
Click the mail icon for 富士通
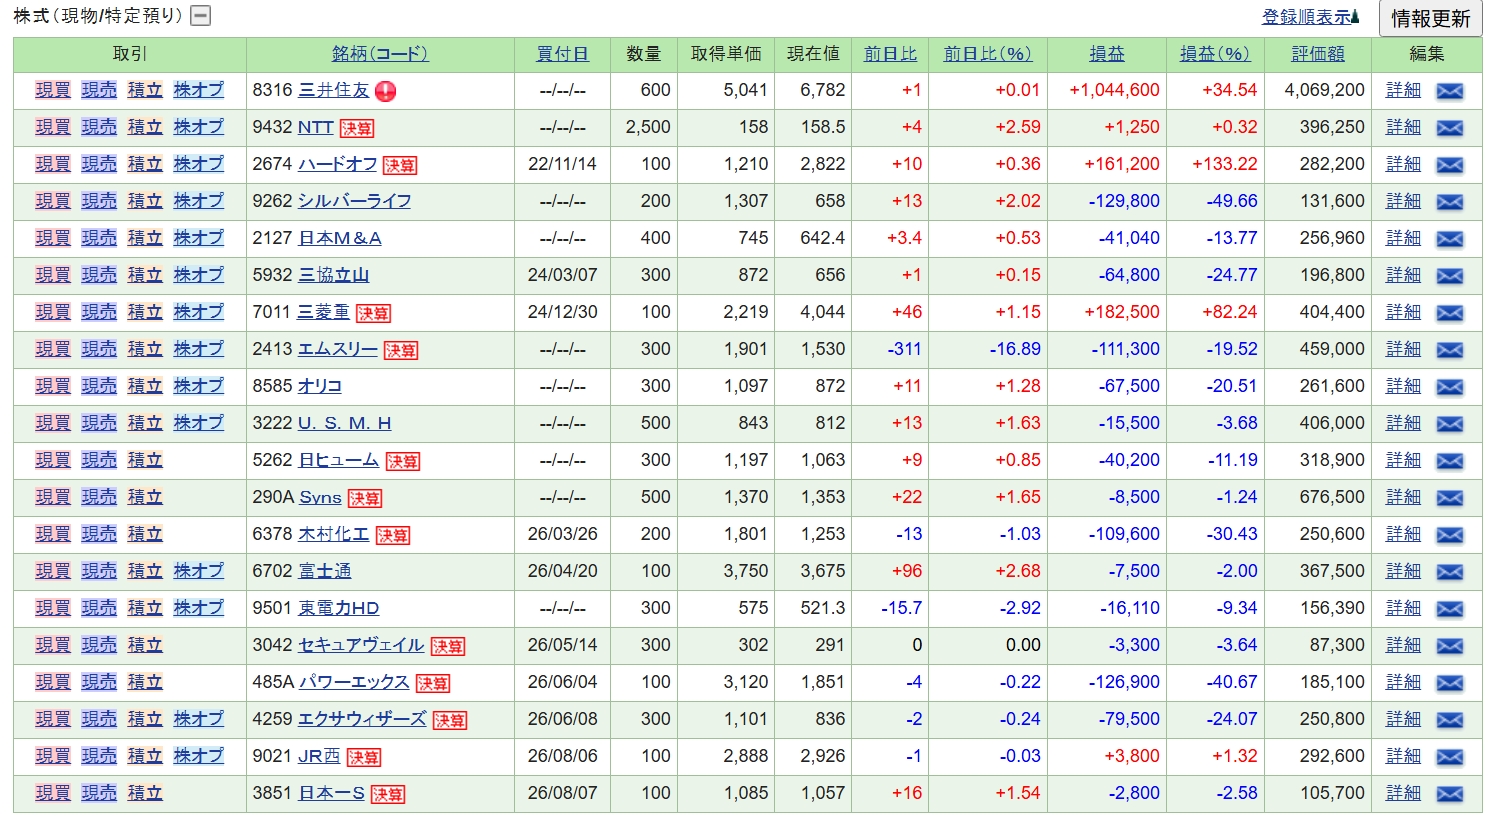tap(1449, 572)
